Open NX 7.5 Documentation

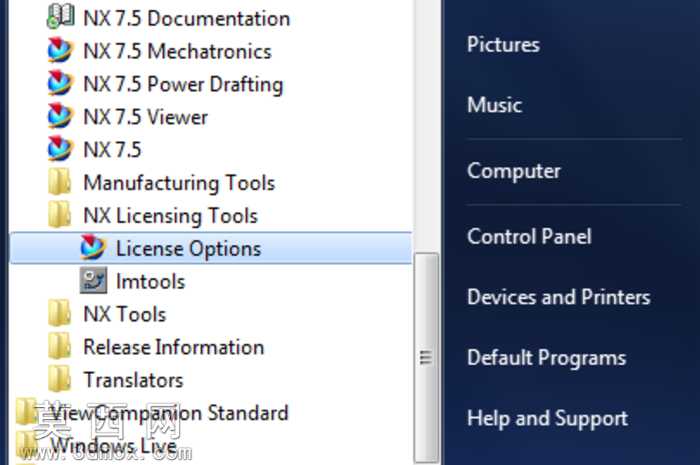[x=187, y=18]
